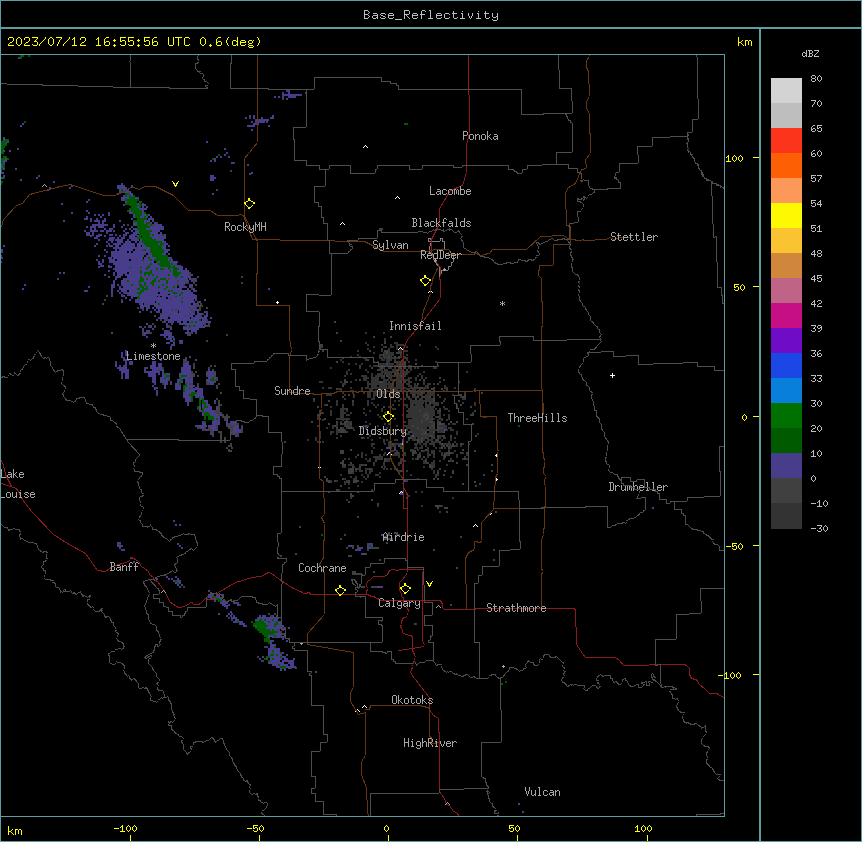Click the -100 tick label on bottom axis
Viewport: 862px width, 842px height.
click(x=125, y=828)
